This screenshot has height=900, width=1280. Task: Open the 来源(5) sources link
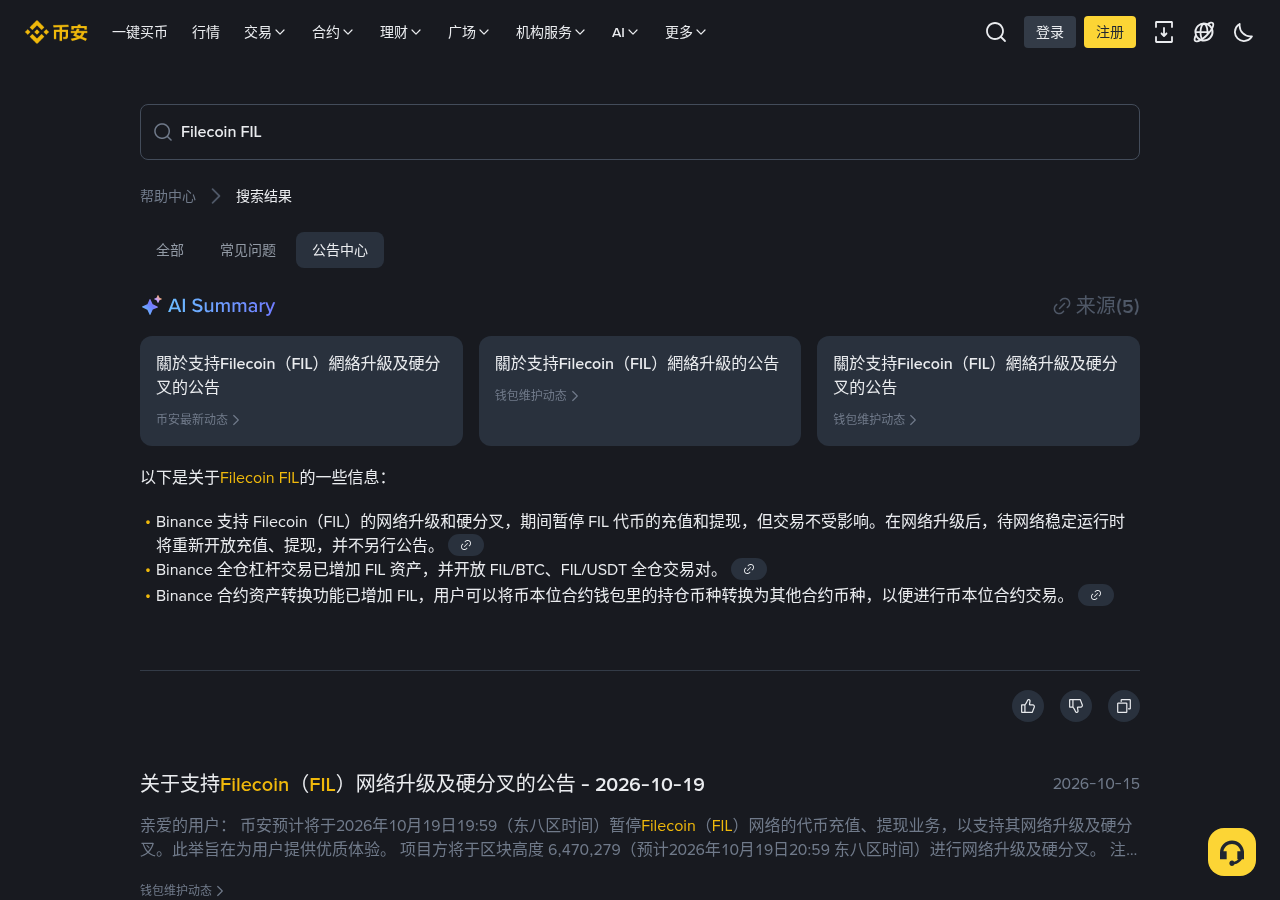coord(1097,306)
